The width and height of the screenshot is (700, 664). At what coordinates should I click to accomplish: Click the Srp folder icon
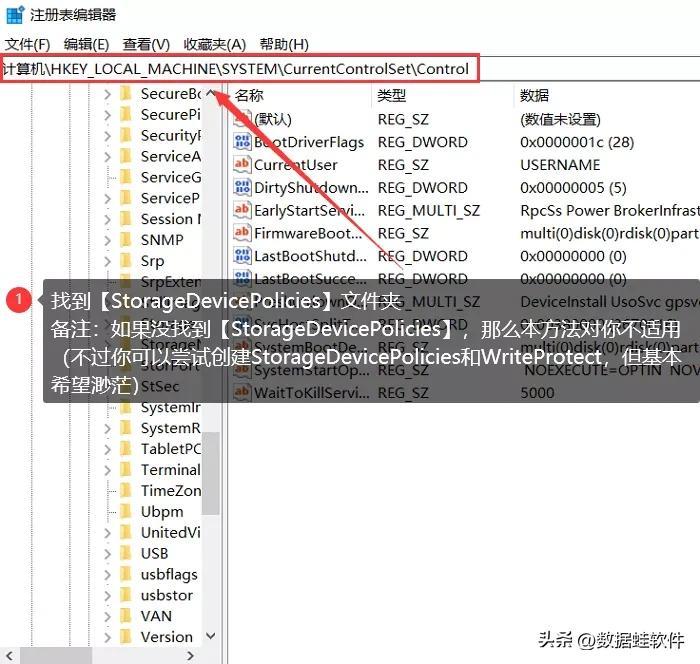coord(126,260)
